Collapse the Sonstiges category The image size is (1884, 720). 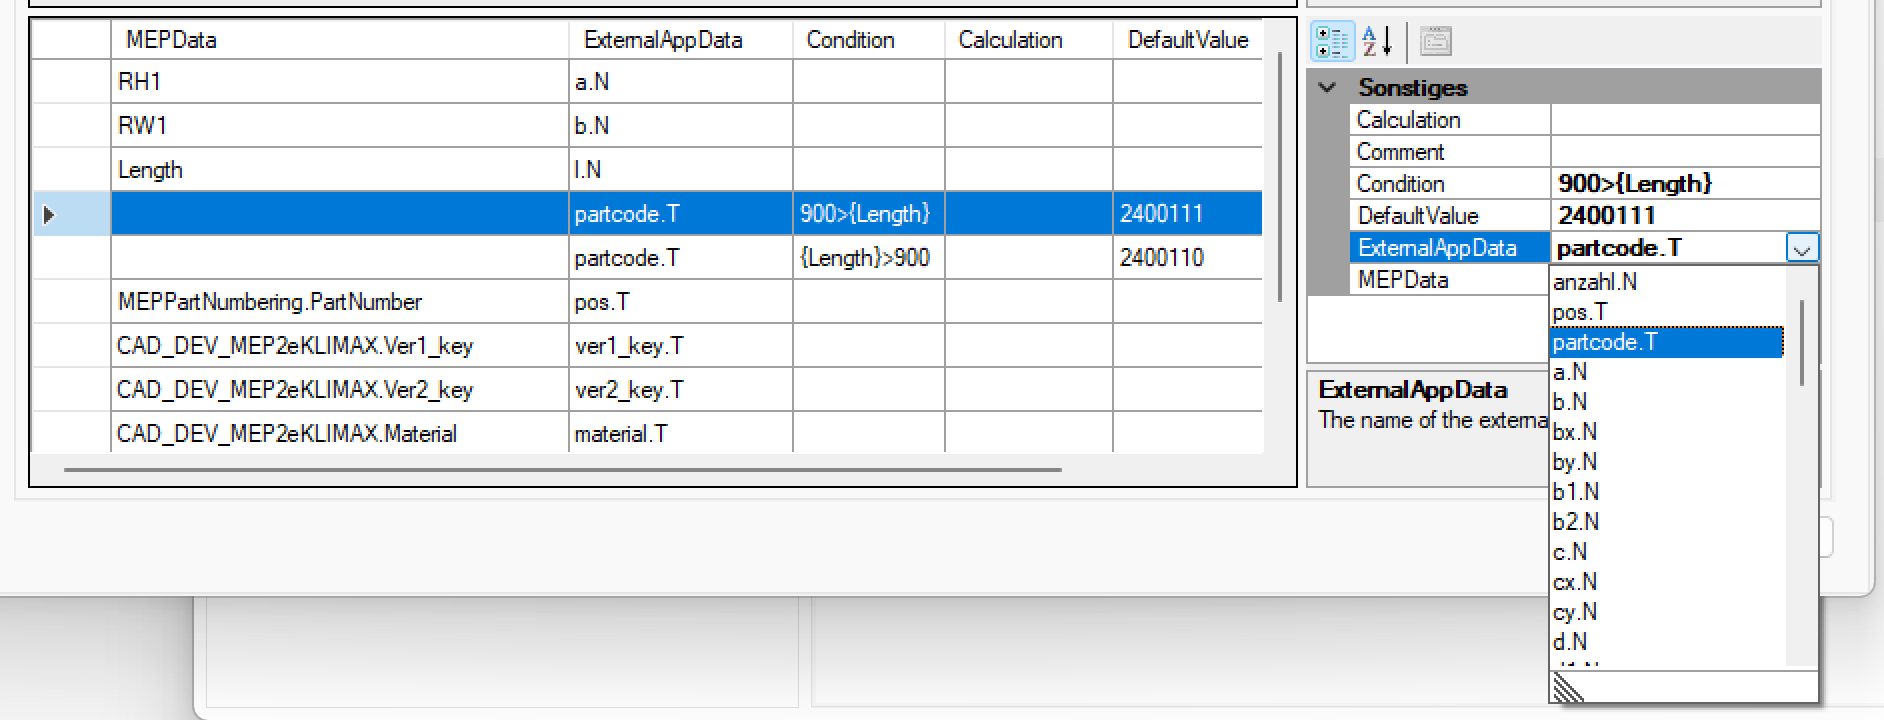pyautogui.click(x=1328, y=87)
